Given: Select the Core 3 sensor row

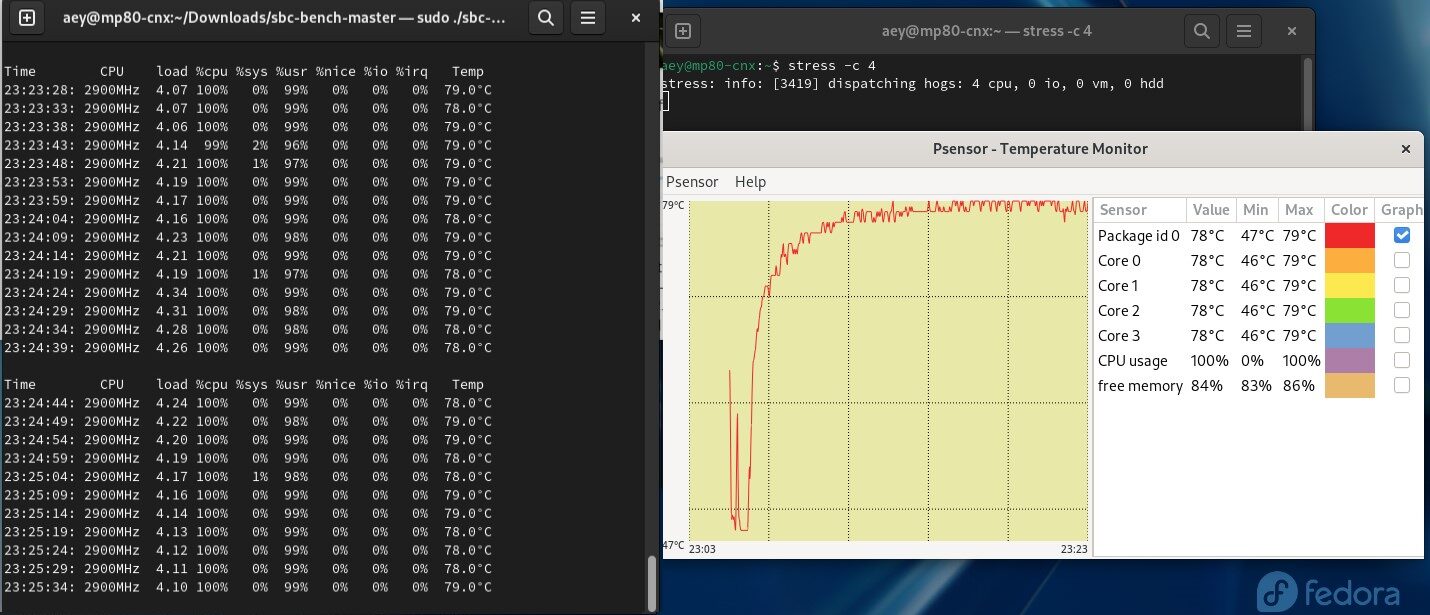Looking at the screenshot, I should click(1259, 335).
